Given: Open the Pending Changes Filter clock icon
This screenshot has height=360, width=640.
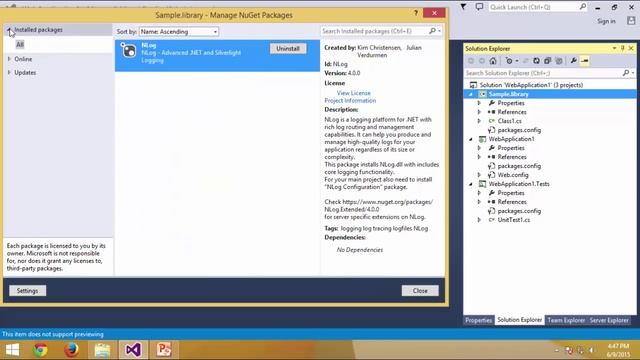Looking at the screenshot, I should click(509, 61).
